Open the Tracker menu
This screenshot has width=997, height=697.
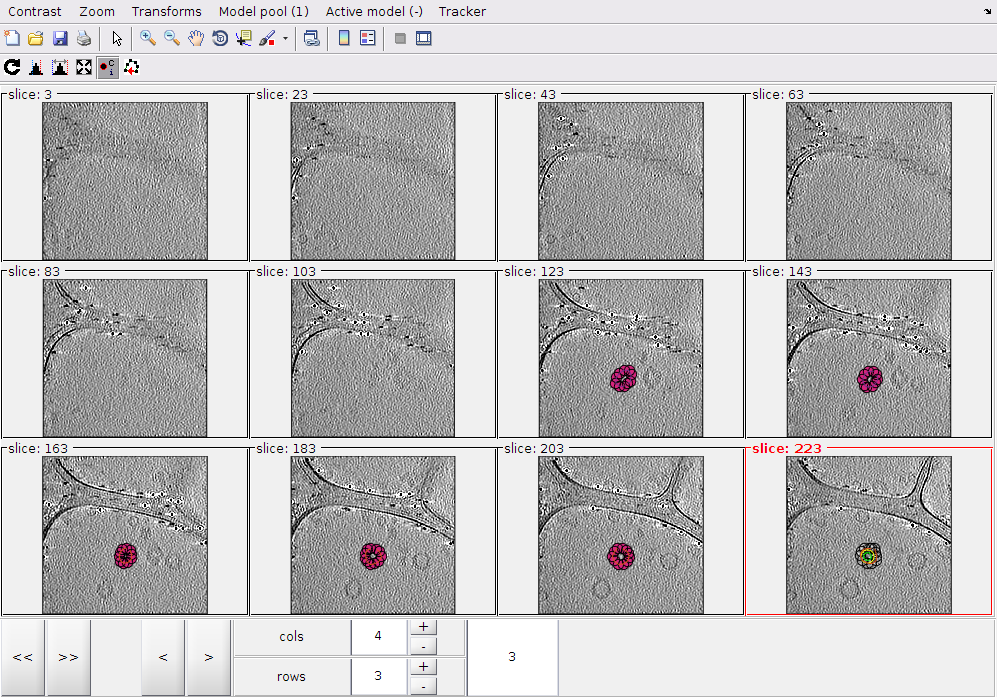click(x=462, y=11)
